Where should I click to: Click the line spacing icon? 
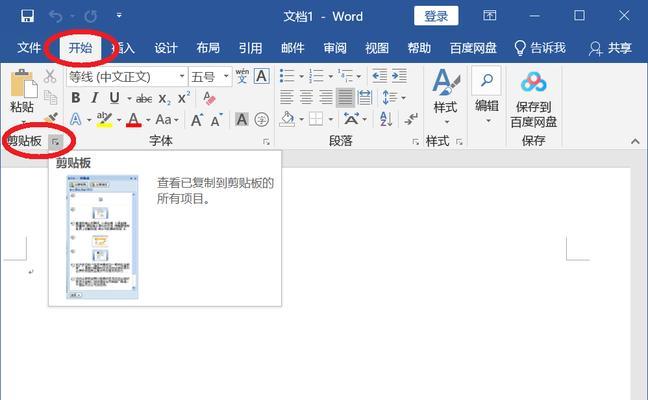coord(390,98)
